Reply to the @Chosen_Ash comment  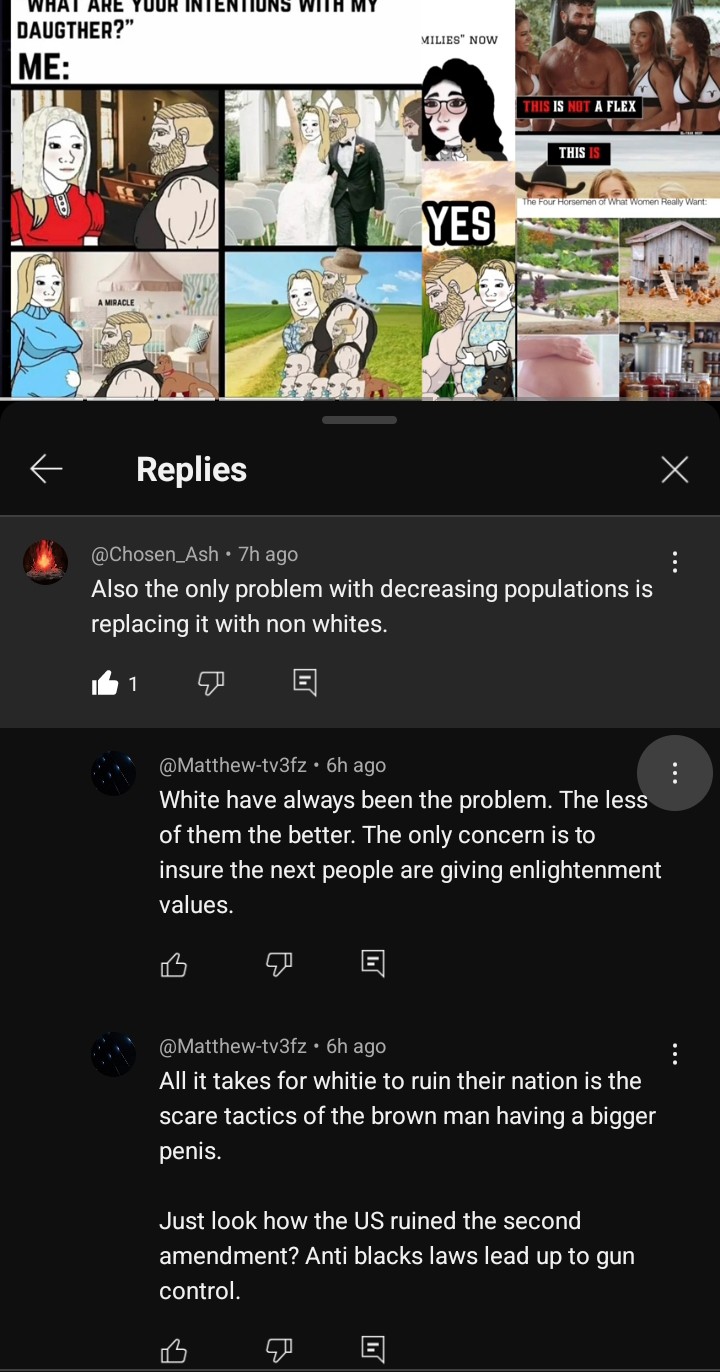point(305,683)
